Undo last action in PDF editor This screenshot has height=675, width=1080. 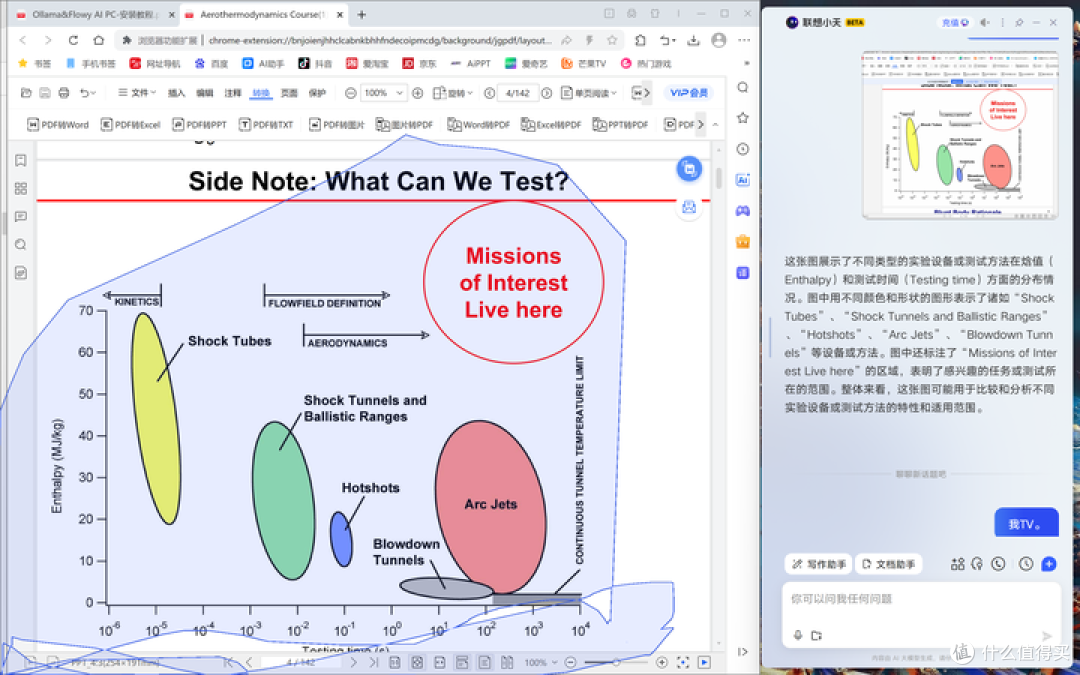[84, 92]
